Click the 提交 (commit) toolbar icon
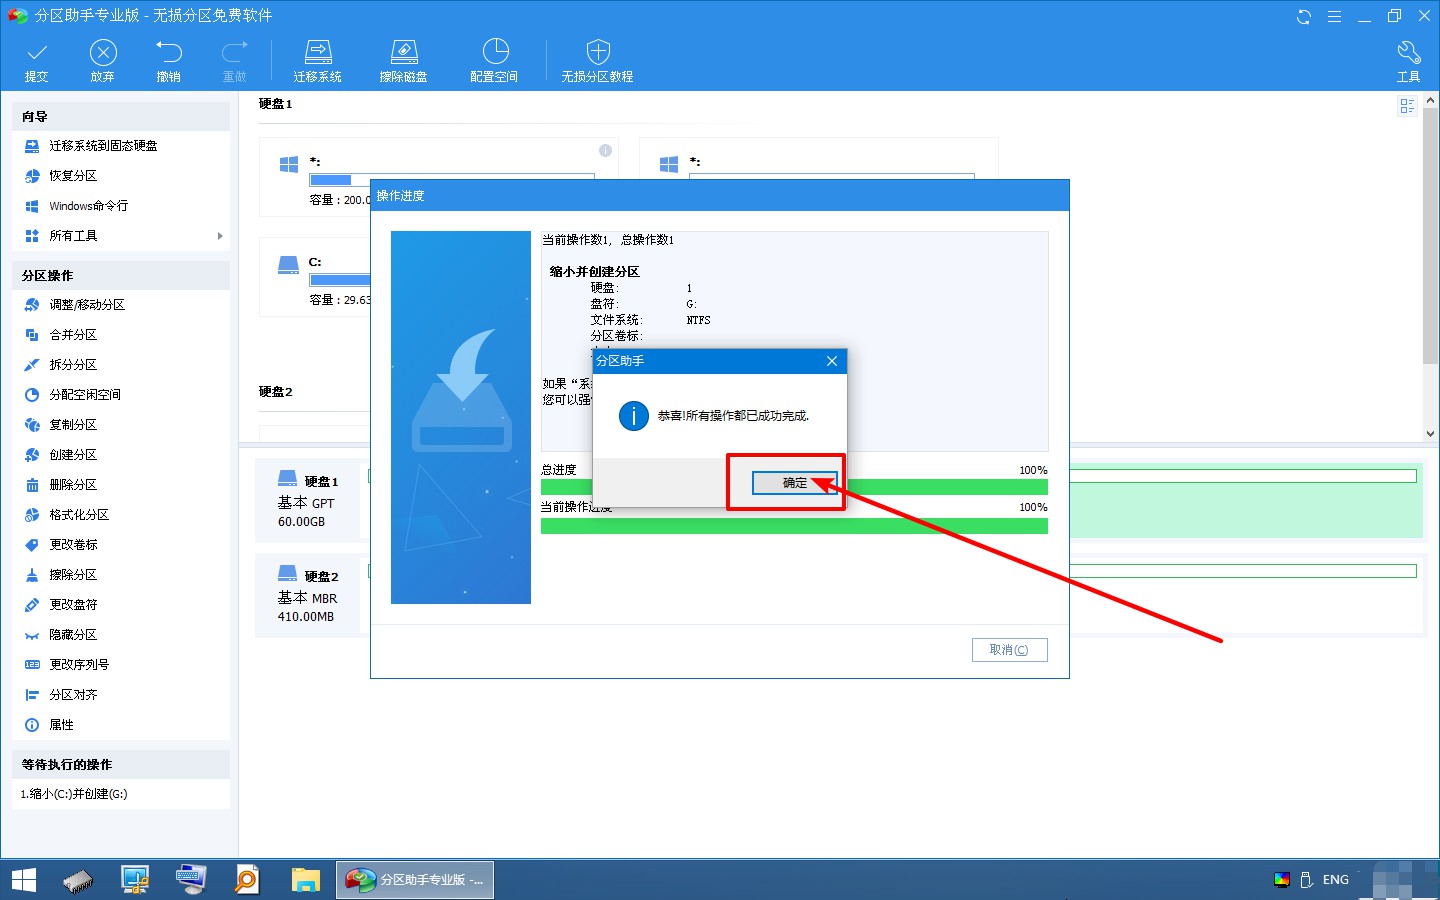Viewport: 1440px width, 900px height. (x=37, y=62)
